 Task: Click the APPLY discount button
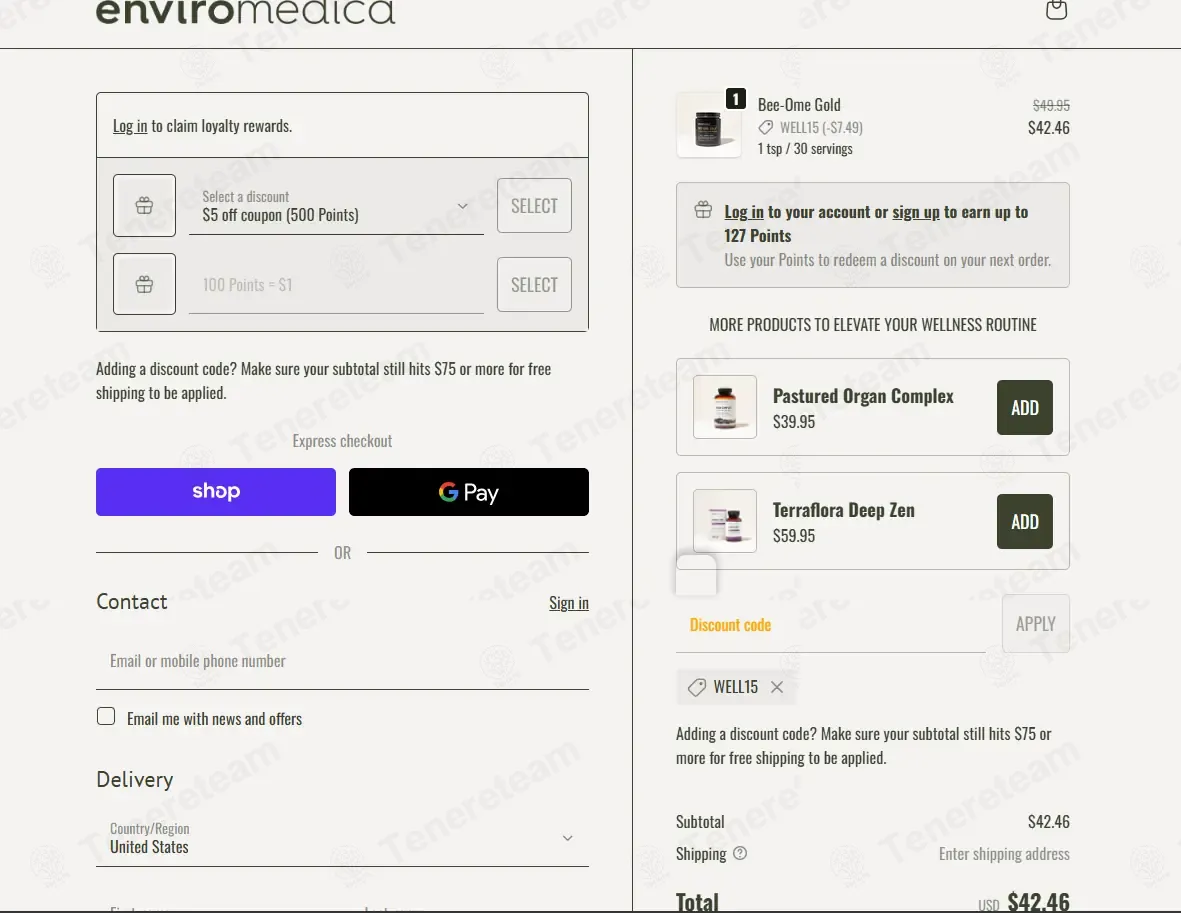[1036, 624]
